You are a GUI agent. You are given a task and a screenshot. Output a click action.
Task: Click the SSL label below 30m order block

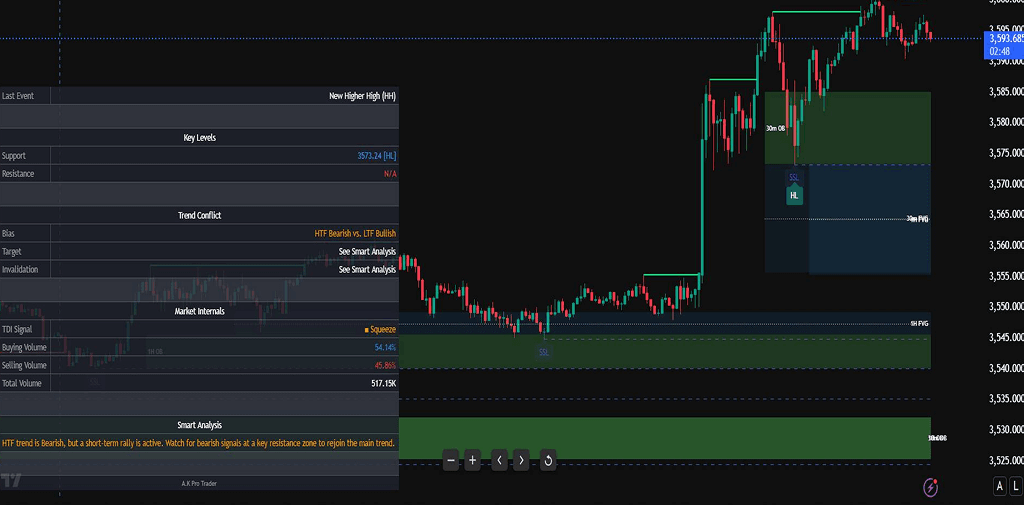[794, 177]
